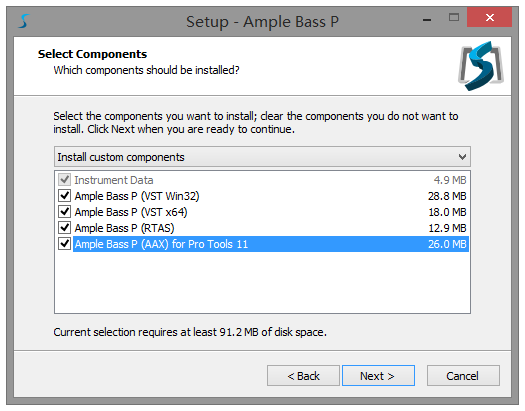Select the Ample Bass P (RTAS) row label
Image resolution: width=525 pixels, height=411 pixels.
pyautogui.click(x=124, y=228)
